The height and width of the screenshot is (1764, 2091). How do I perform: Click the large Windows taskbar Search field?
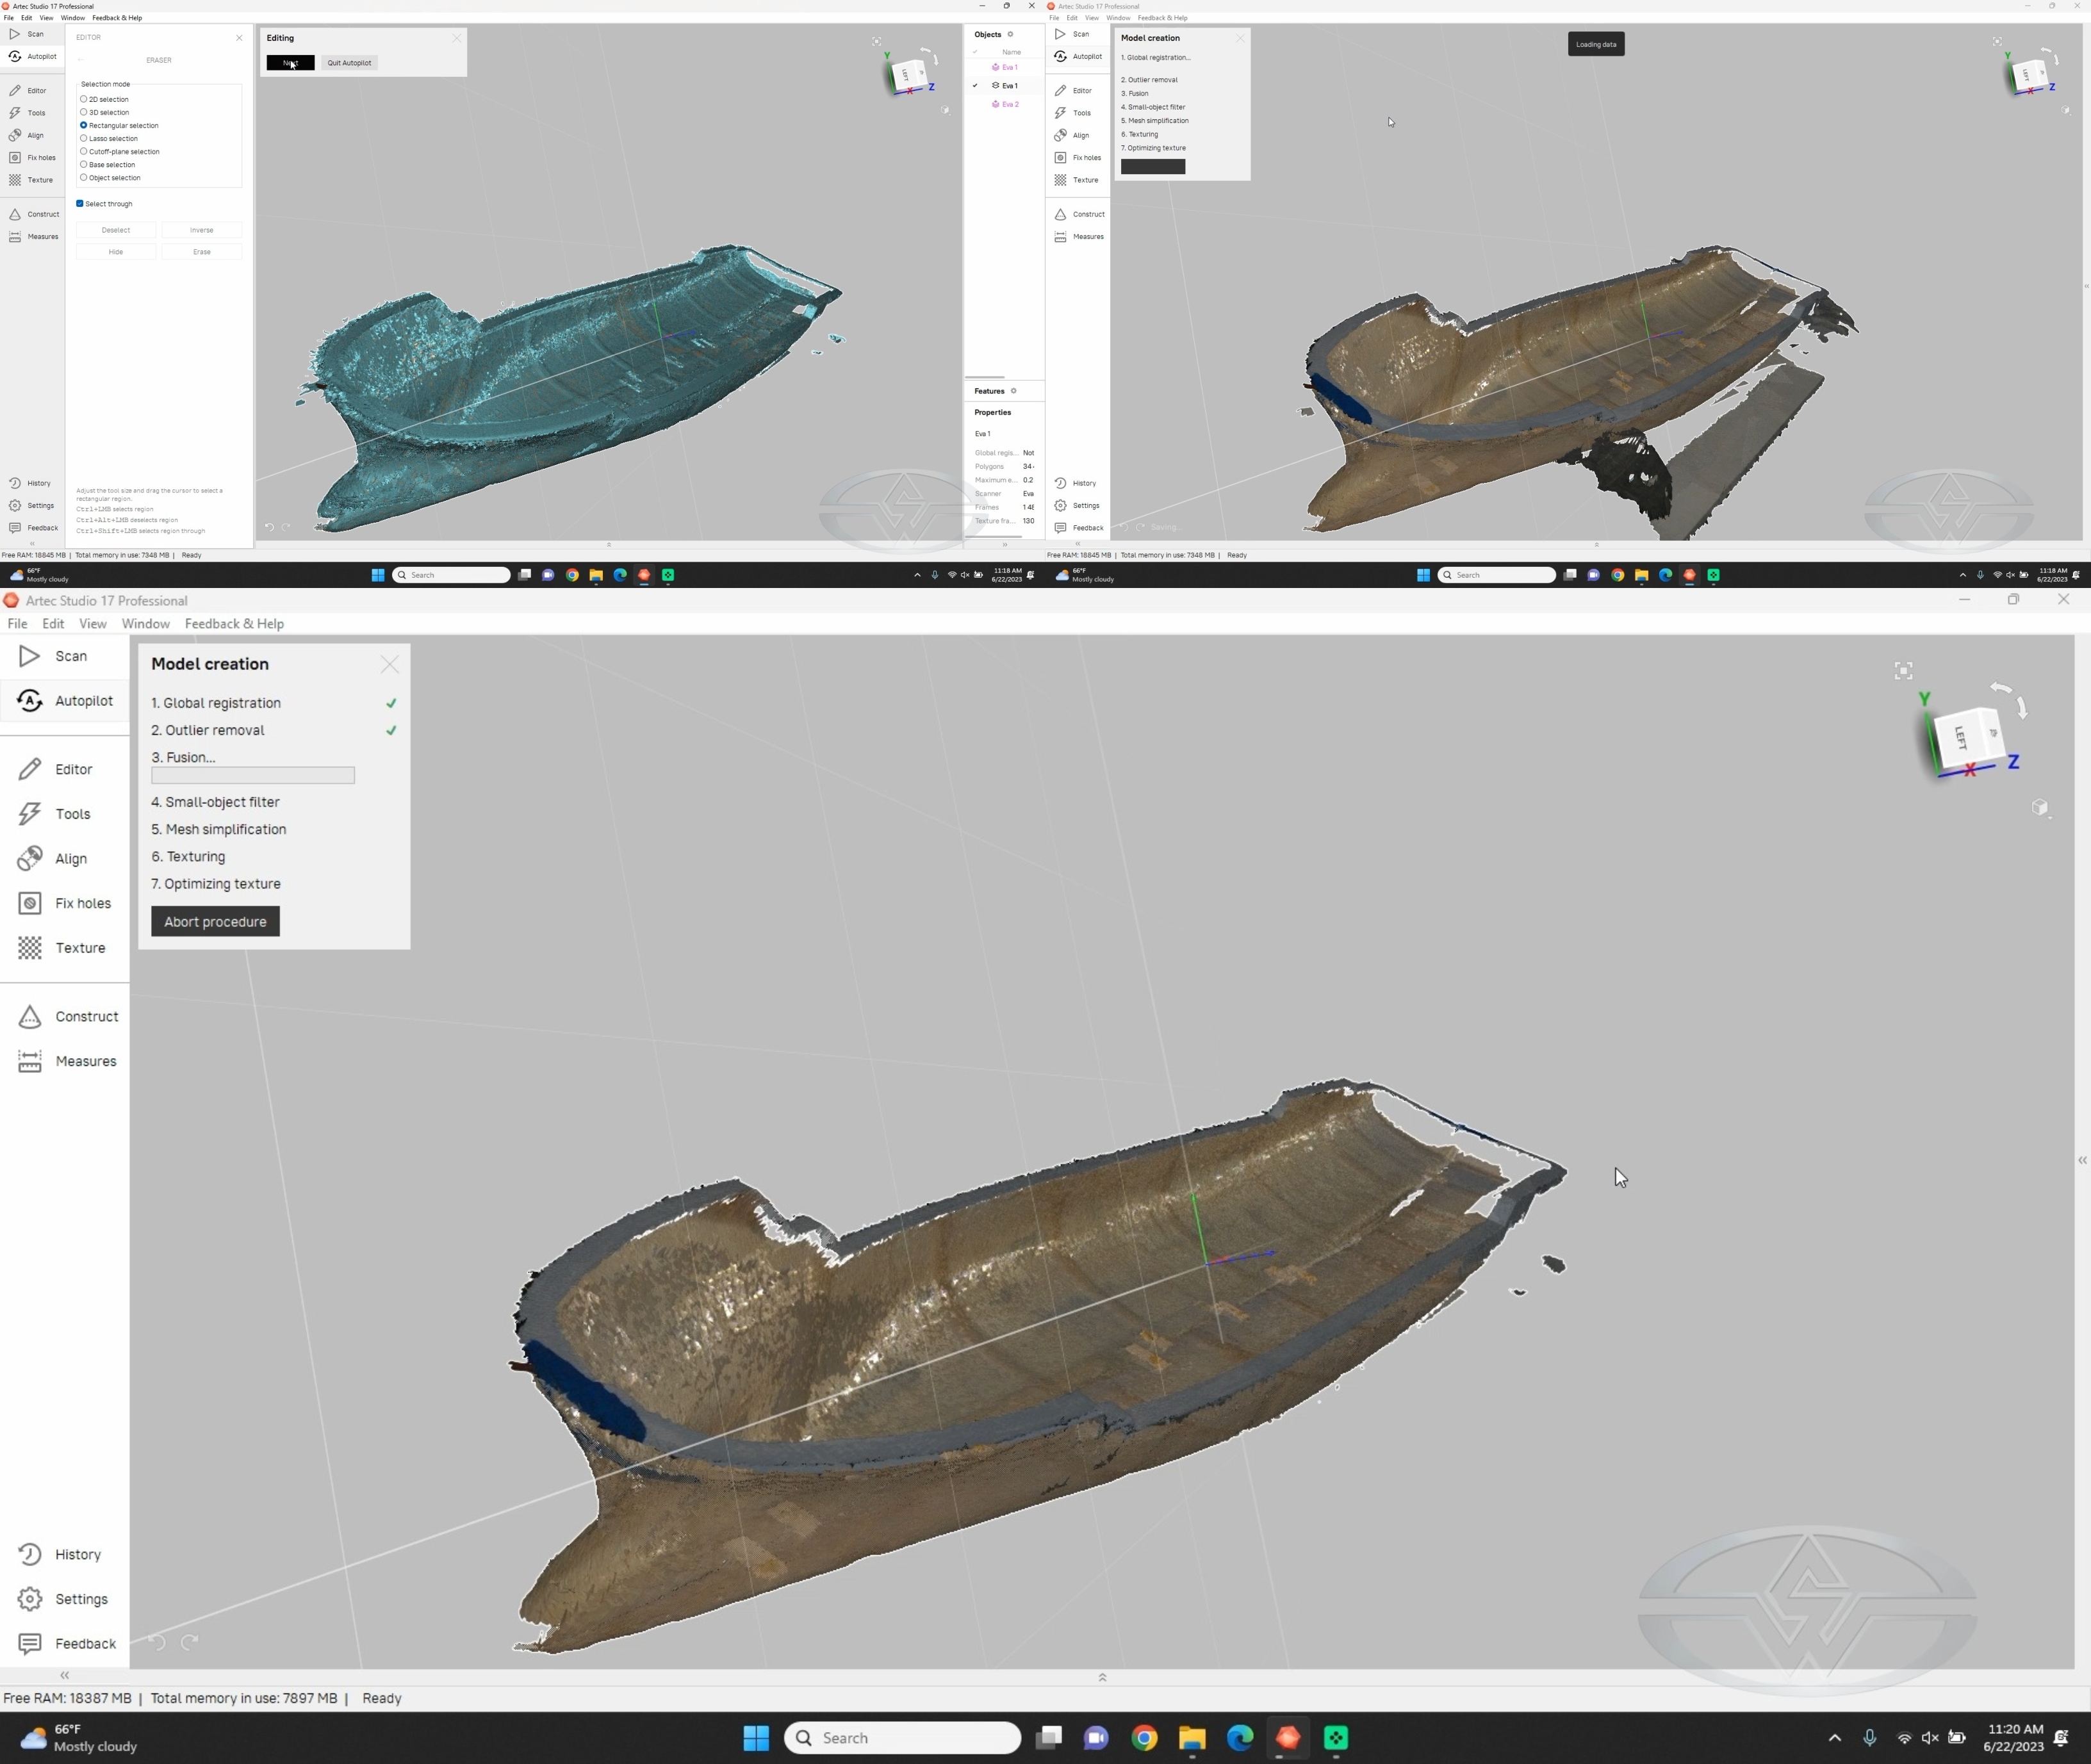902,1738
